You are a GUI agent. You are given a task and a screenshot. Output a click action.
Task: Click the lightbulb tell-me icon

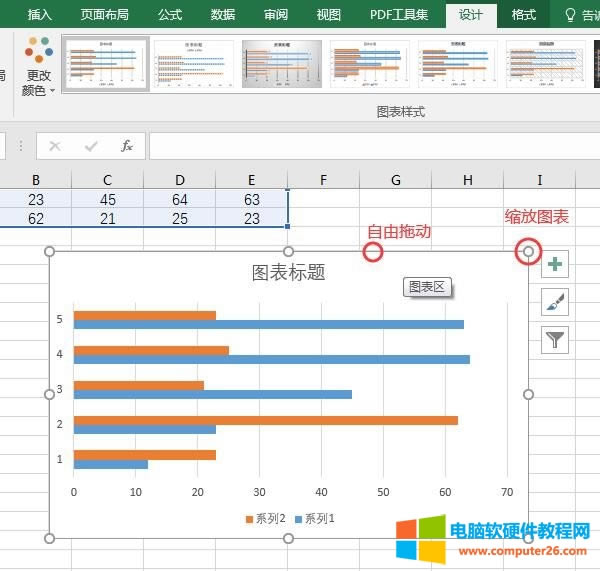click(571, 15)
